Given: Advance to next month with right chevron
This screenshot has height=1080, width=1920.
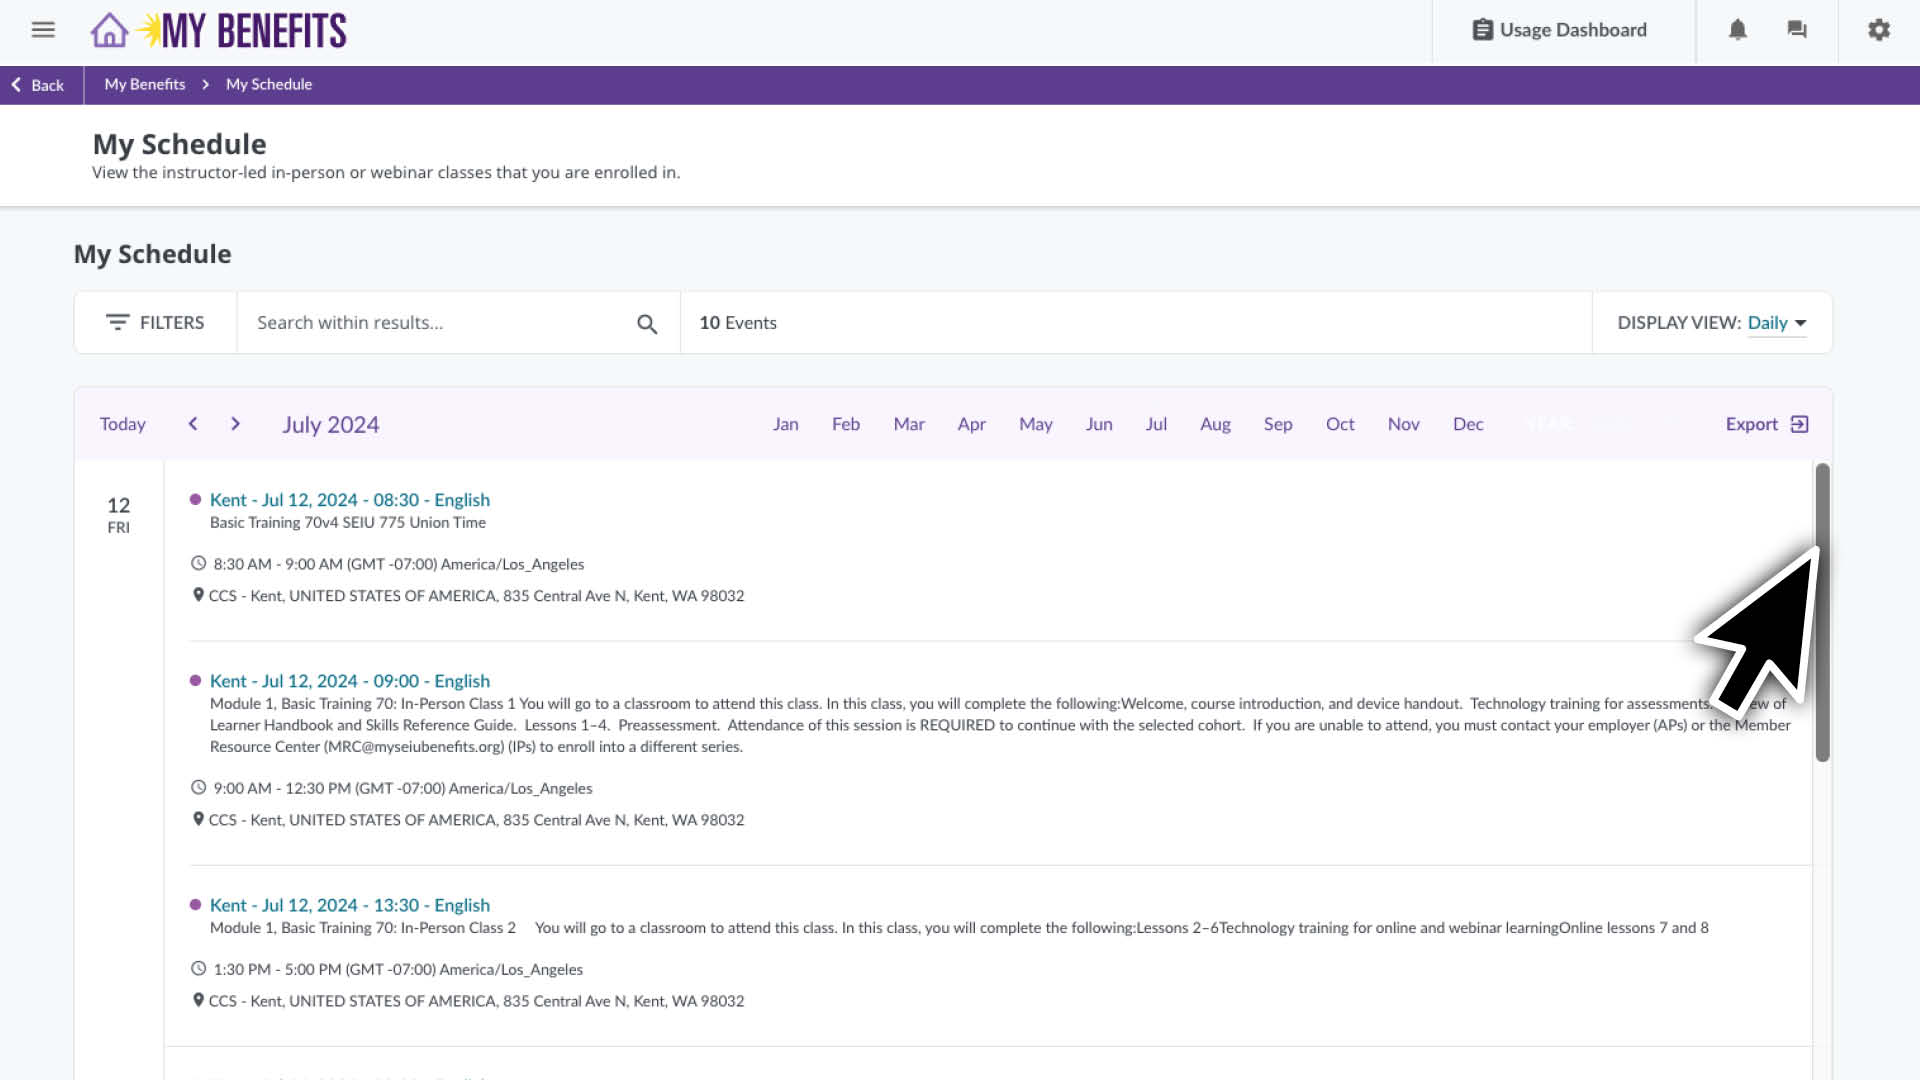Looking at the screenshot, I should [235, 423].
